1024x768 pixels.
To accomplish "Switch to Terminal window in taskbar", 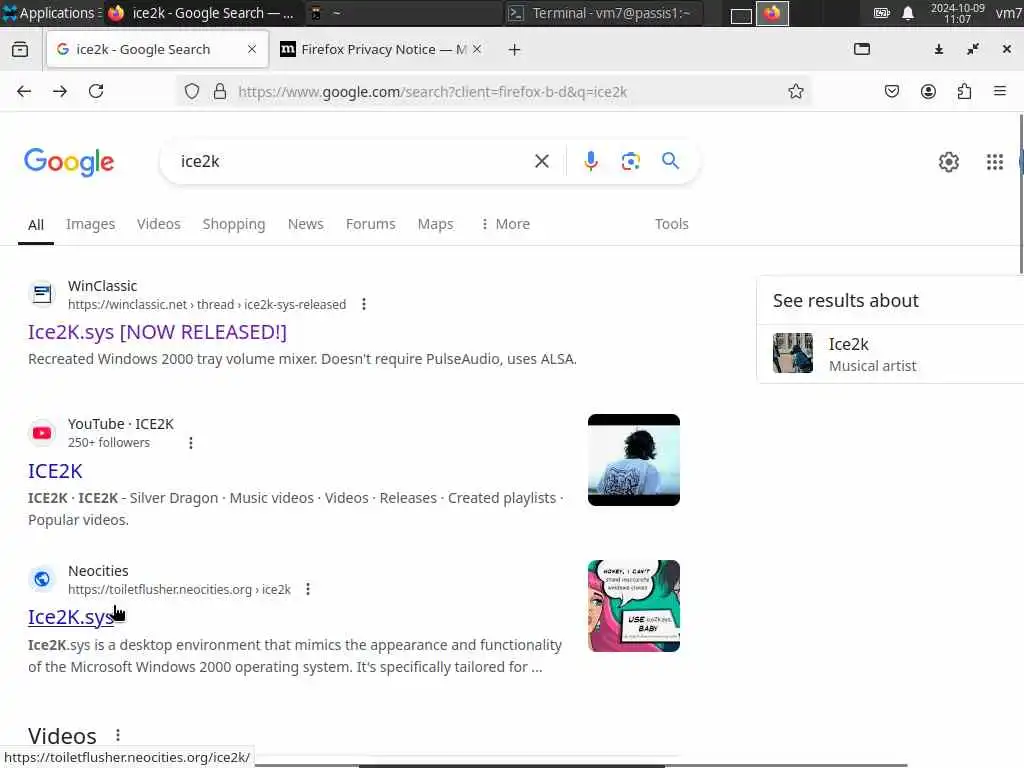I will pos(604,13).
